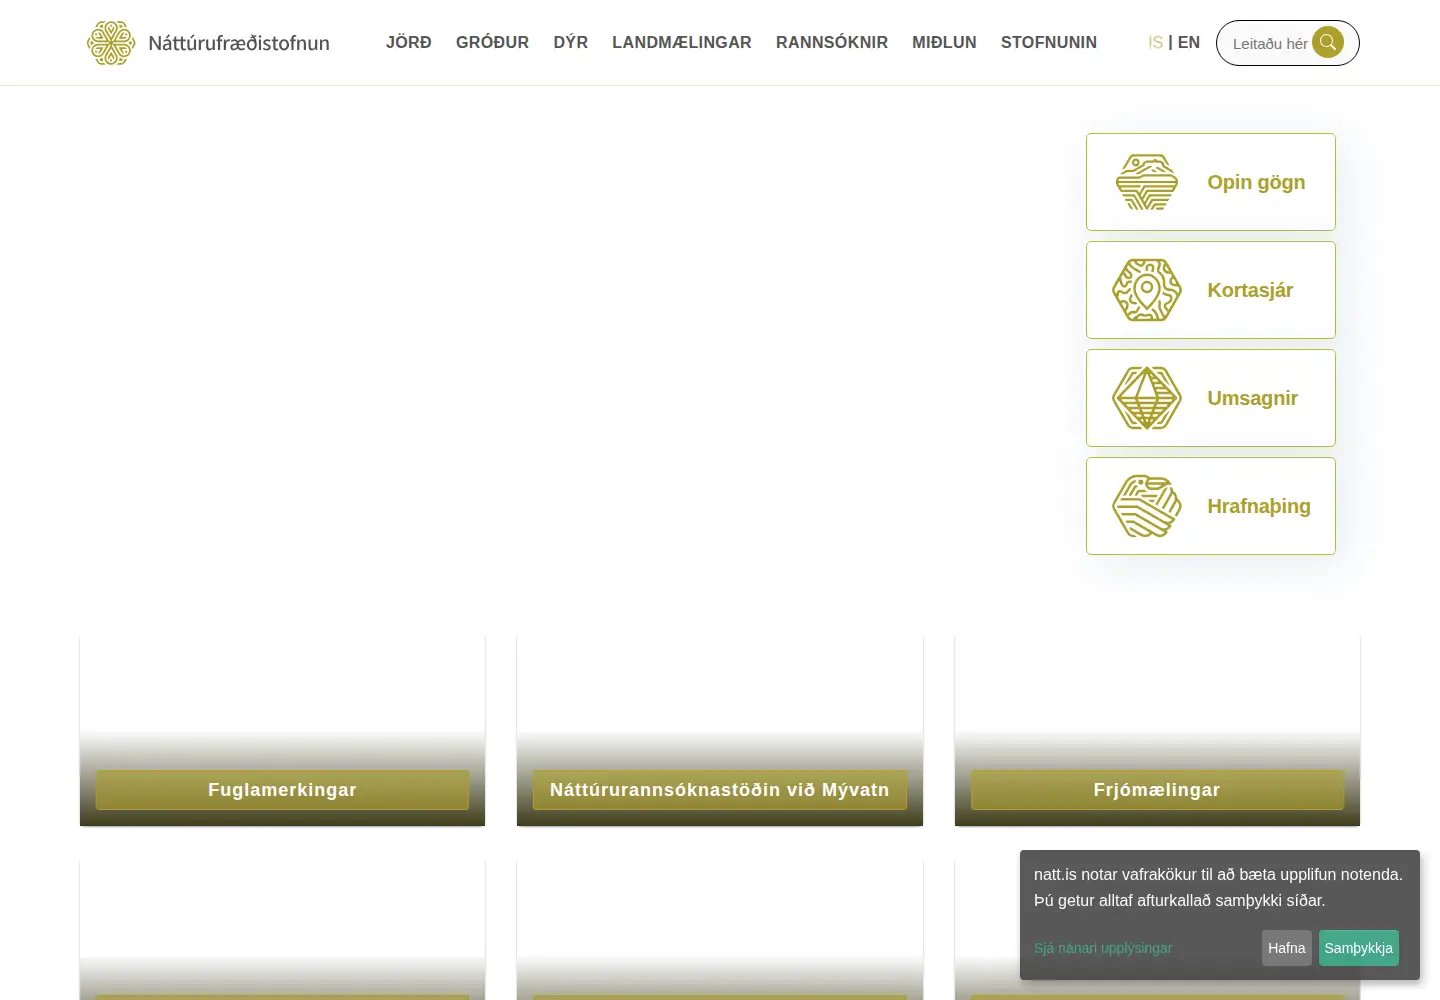
Task: Switch language to EN
Action: click(1189, 42)
